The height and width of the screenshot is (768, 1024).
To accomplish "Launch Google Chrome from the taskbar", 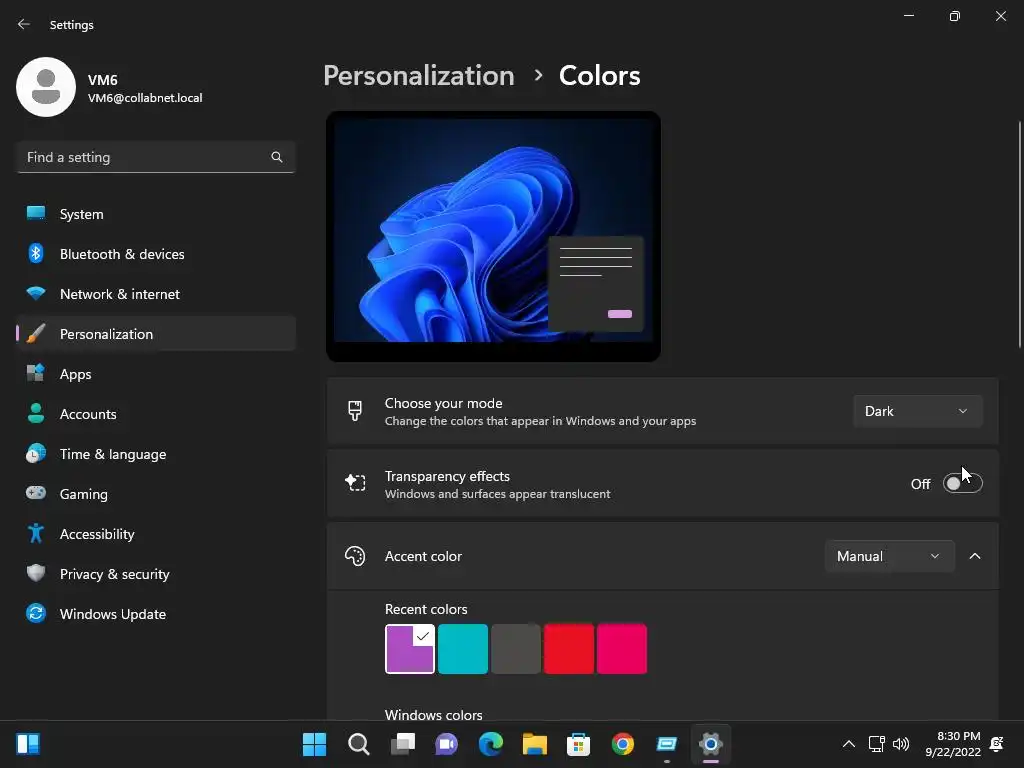I will [622, 744].
